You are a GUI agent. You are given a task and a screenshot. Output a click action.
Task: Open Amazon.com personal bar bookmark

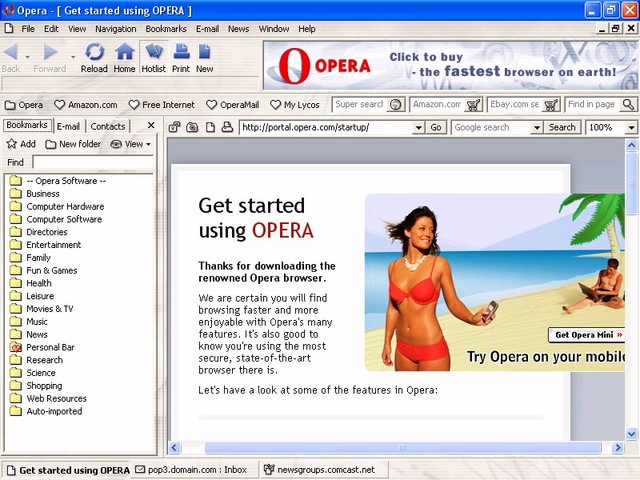coord(86,105)
